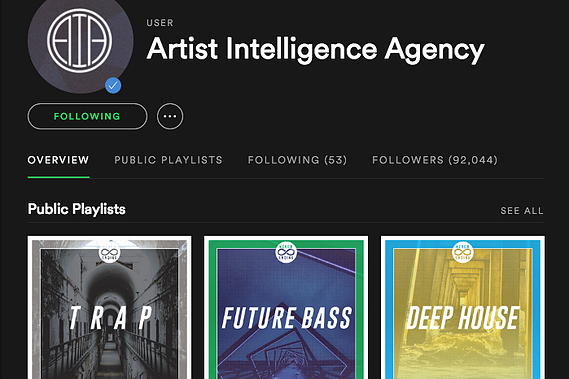Screen dimensions: 569x379
Task: Open the Public Playlists tab
Action: (x=168, y=160)
